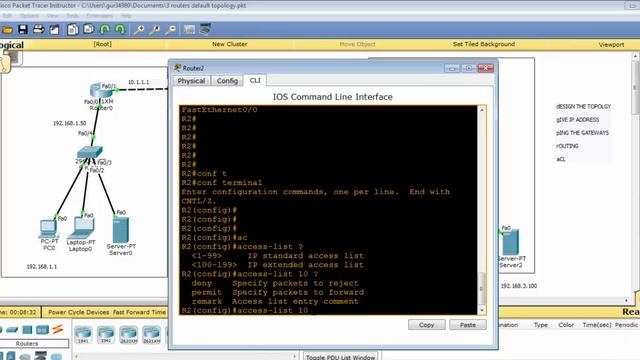Image resolution: width=640 pixels, height=360 pixels.
Task: Choose the Wireless Devices category icon
Action: click(42, 329)
